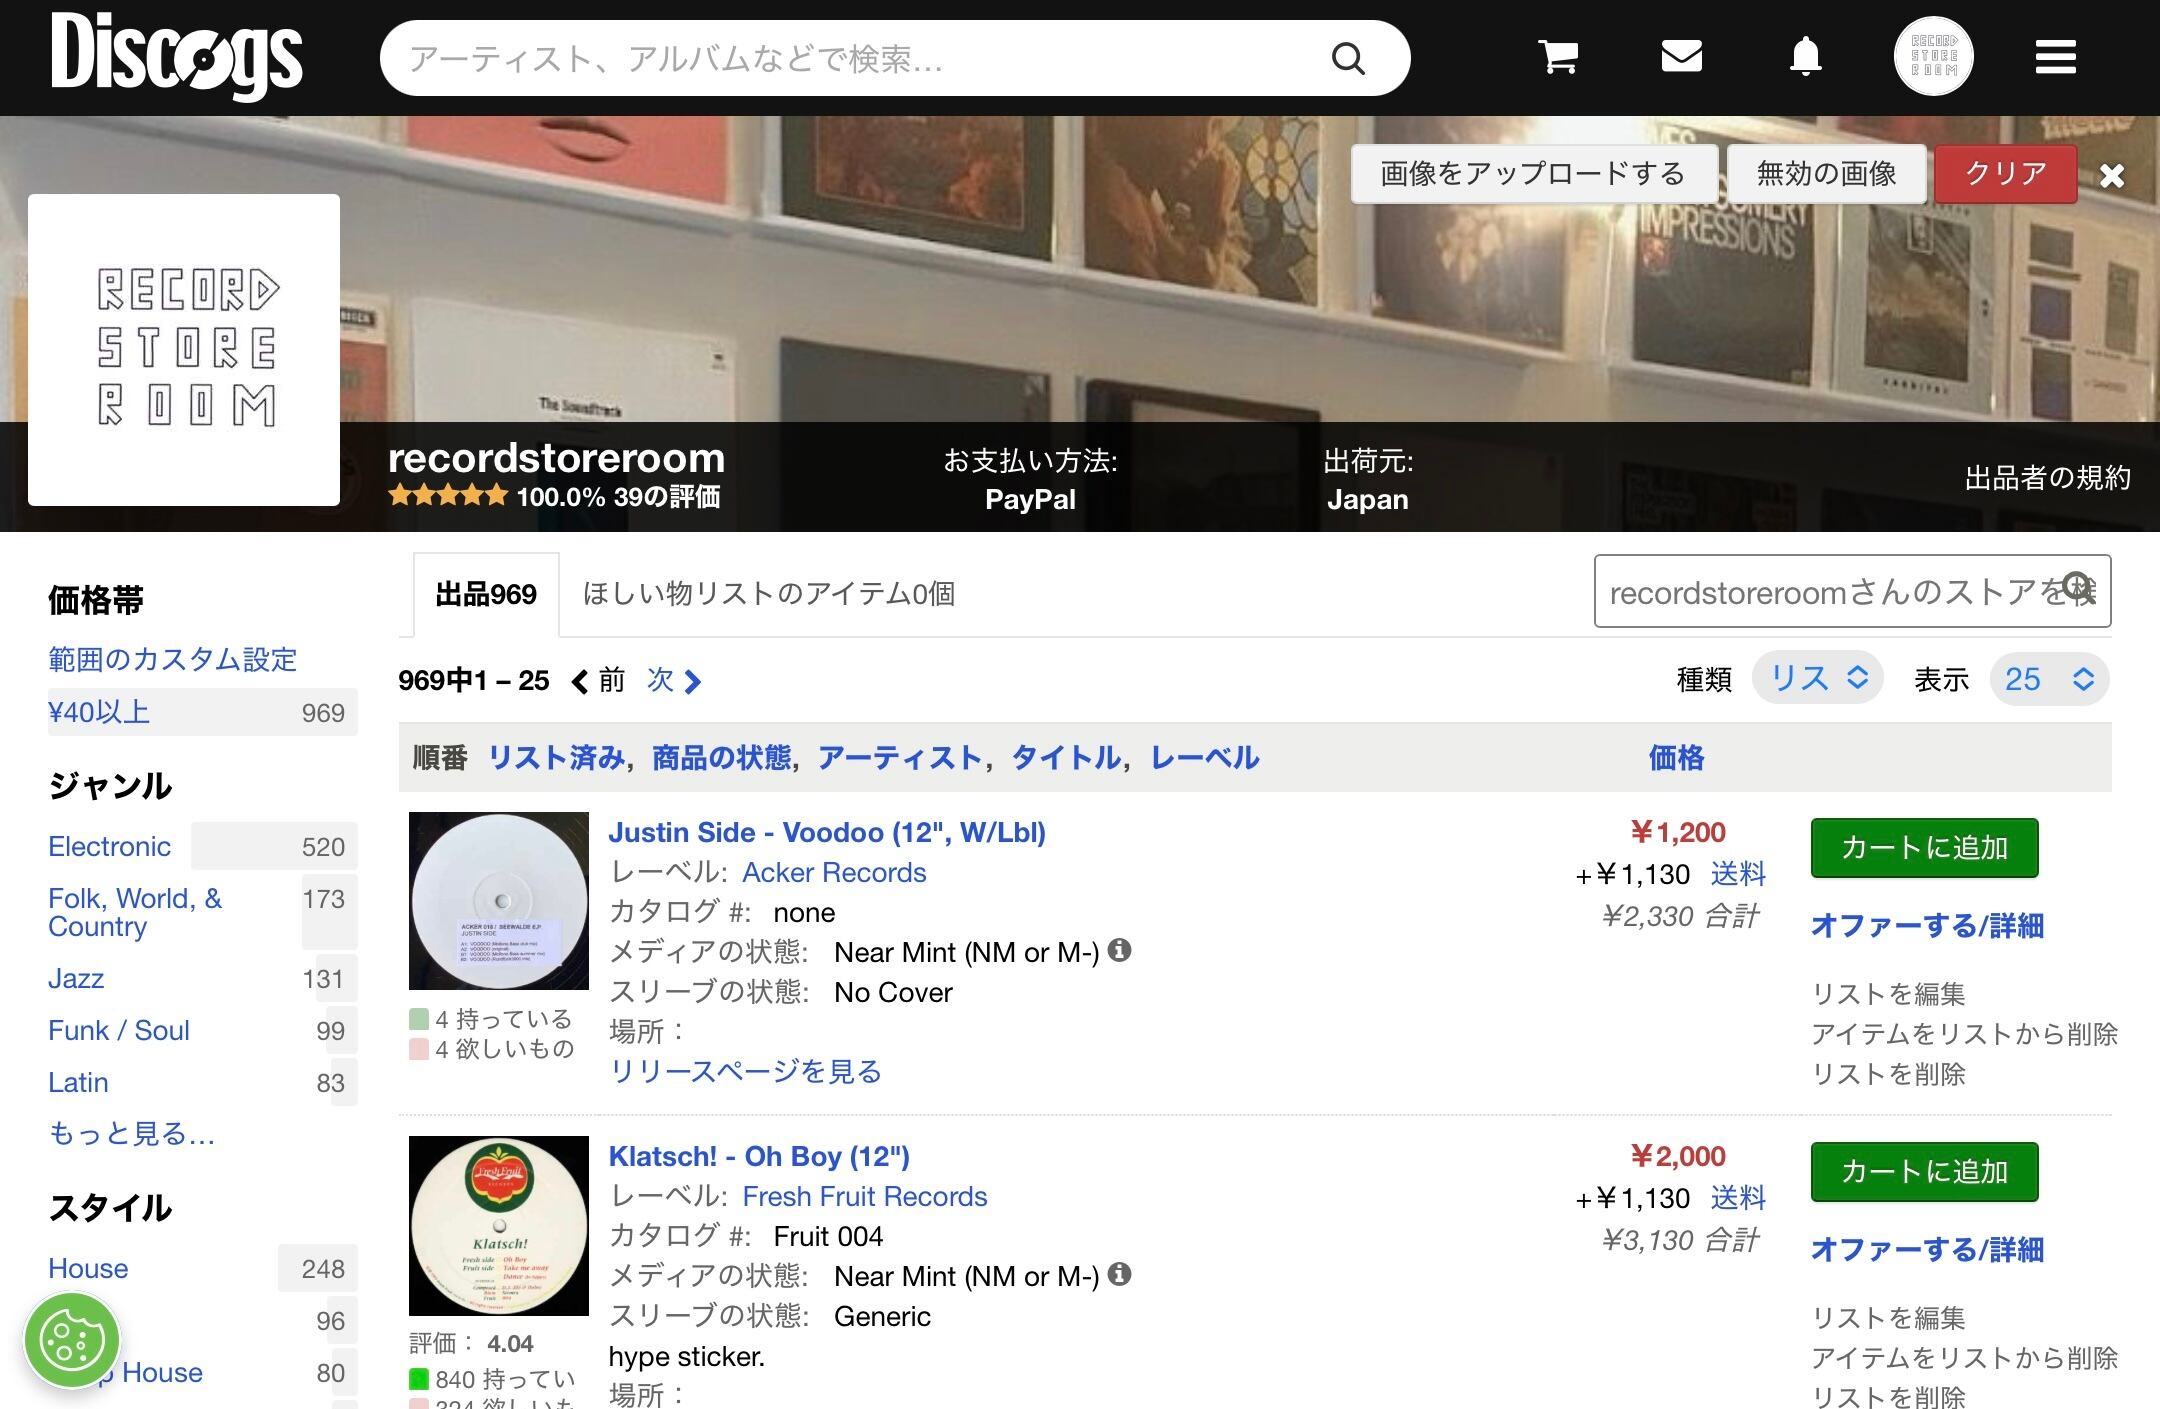
Task: Open the shopping cart icon
Action: (x=1558, y=57)
